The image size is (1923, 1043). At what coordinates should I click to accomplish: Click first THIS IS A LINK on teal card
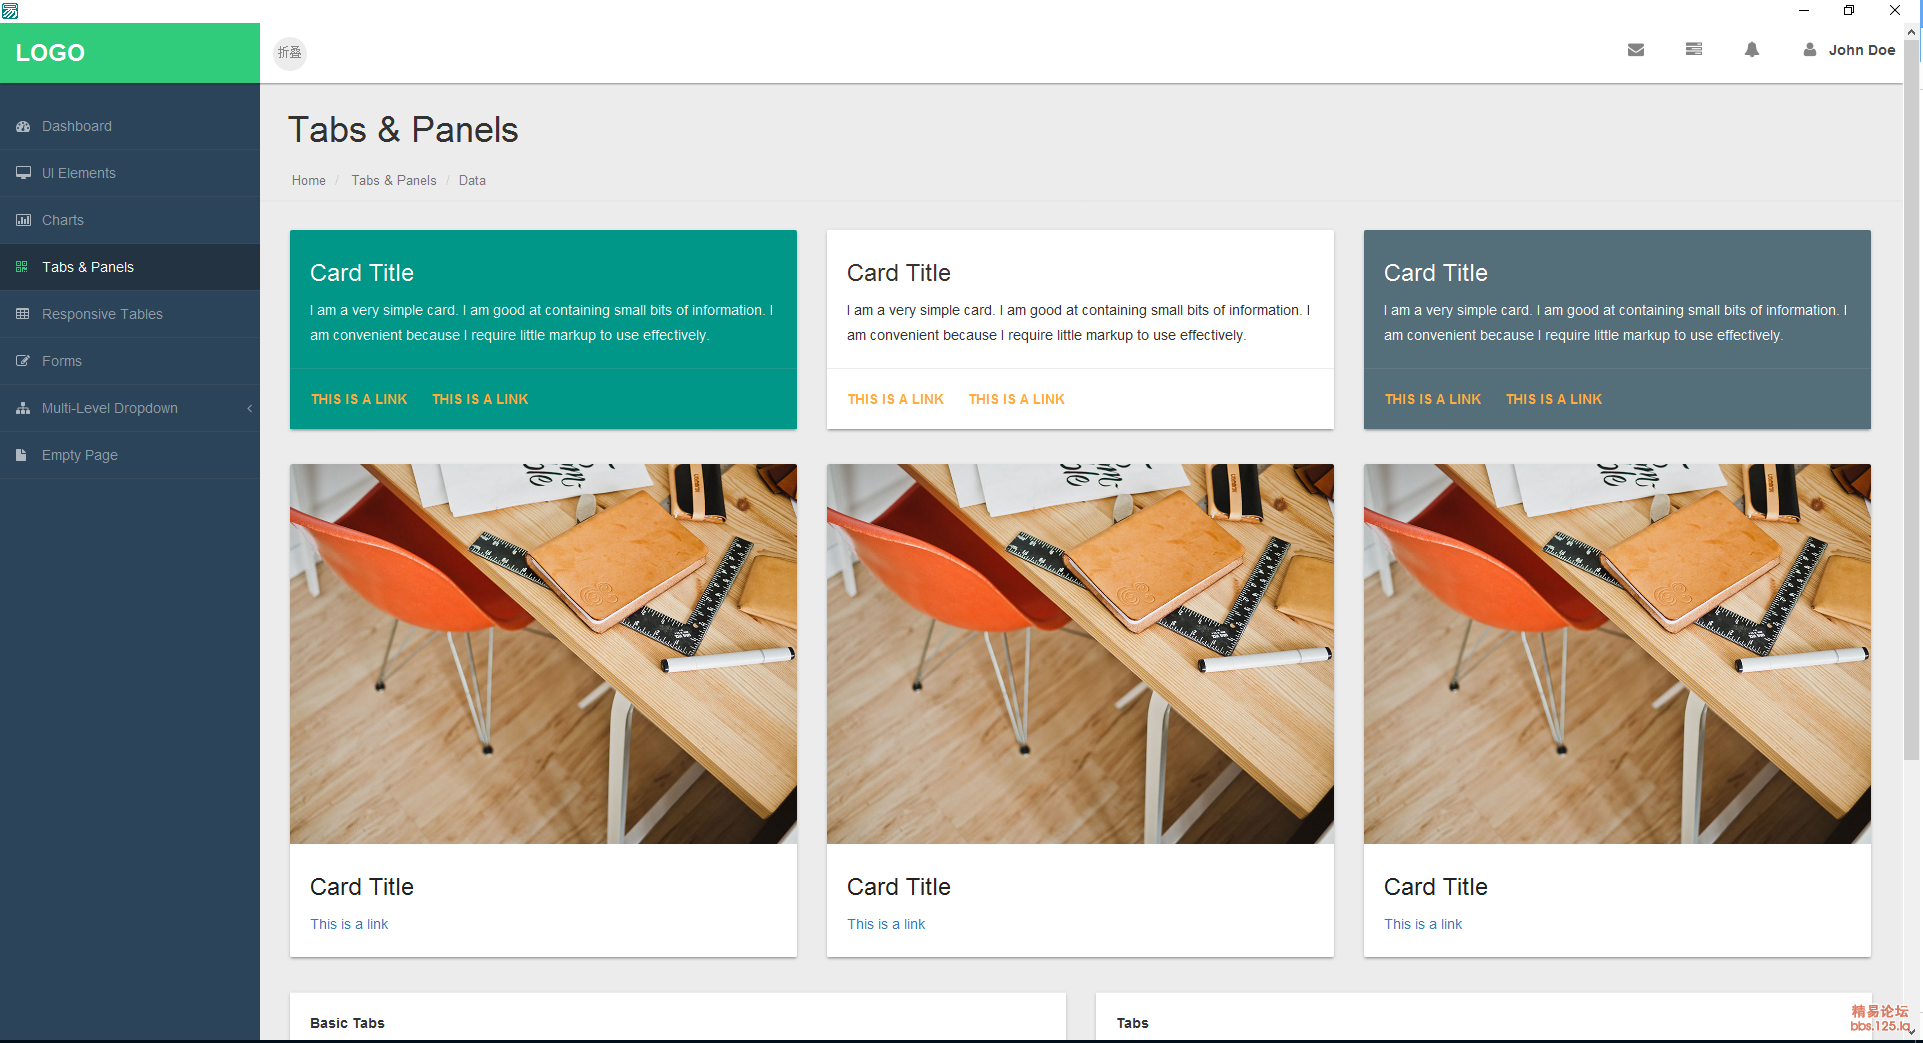[x=359, y=399]
